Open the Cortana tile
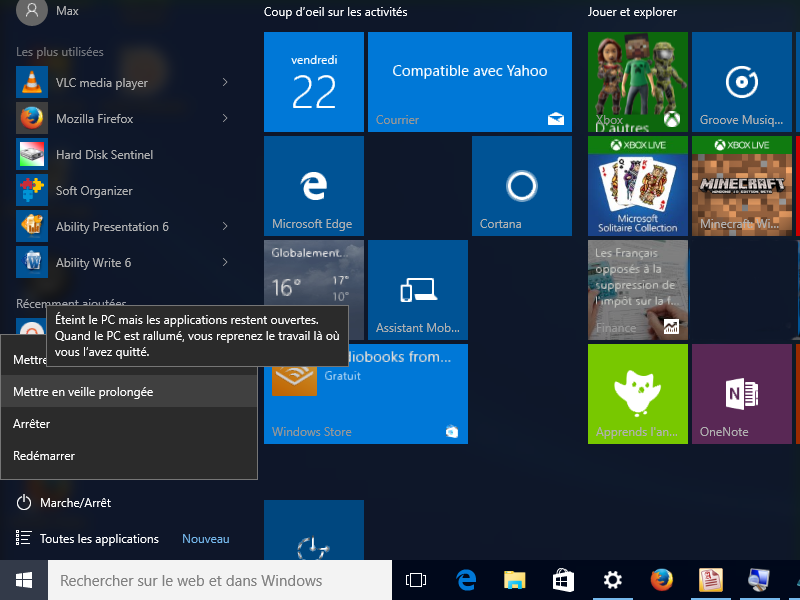The width and height of the screenshot is (800, 600). [521, 186]
